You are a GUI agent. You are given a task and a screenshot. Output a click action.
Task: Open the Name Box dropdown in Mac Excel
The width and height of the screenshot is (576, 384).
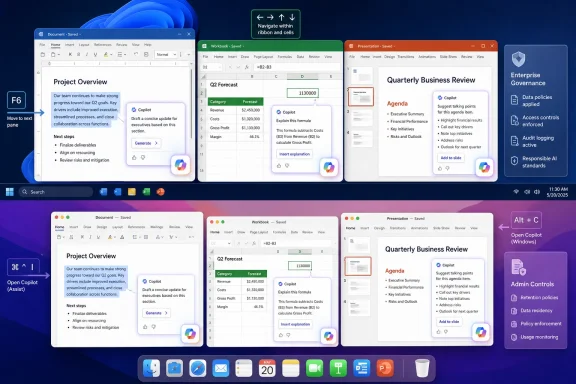click(229, 243)
